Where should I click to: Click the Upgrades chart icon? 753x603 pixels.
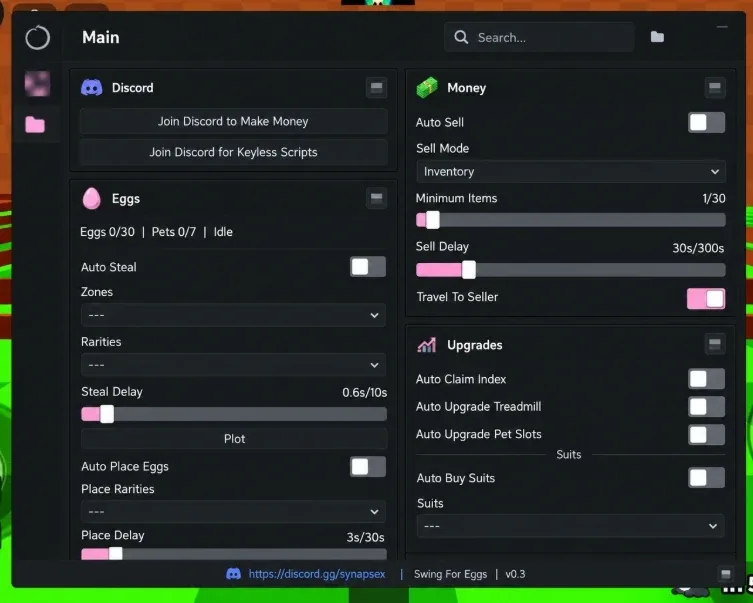[426, 345]
